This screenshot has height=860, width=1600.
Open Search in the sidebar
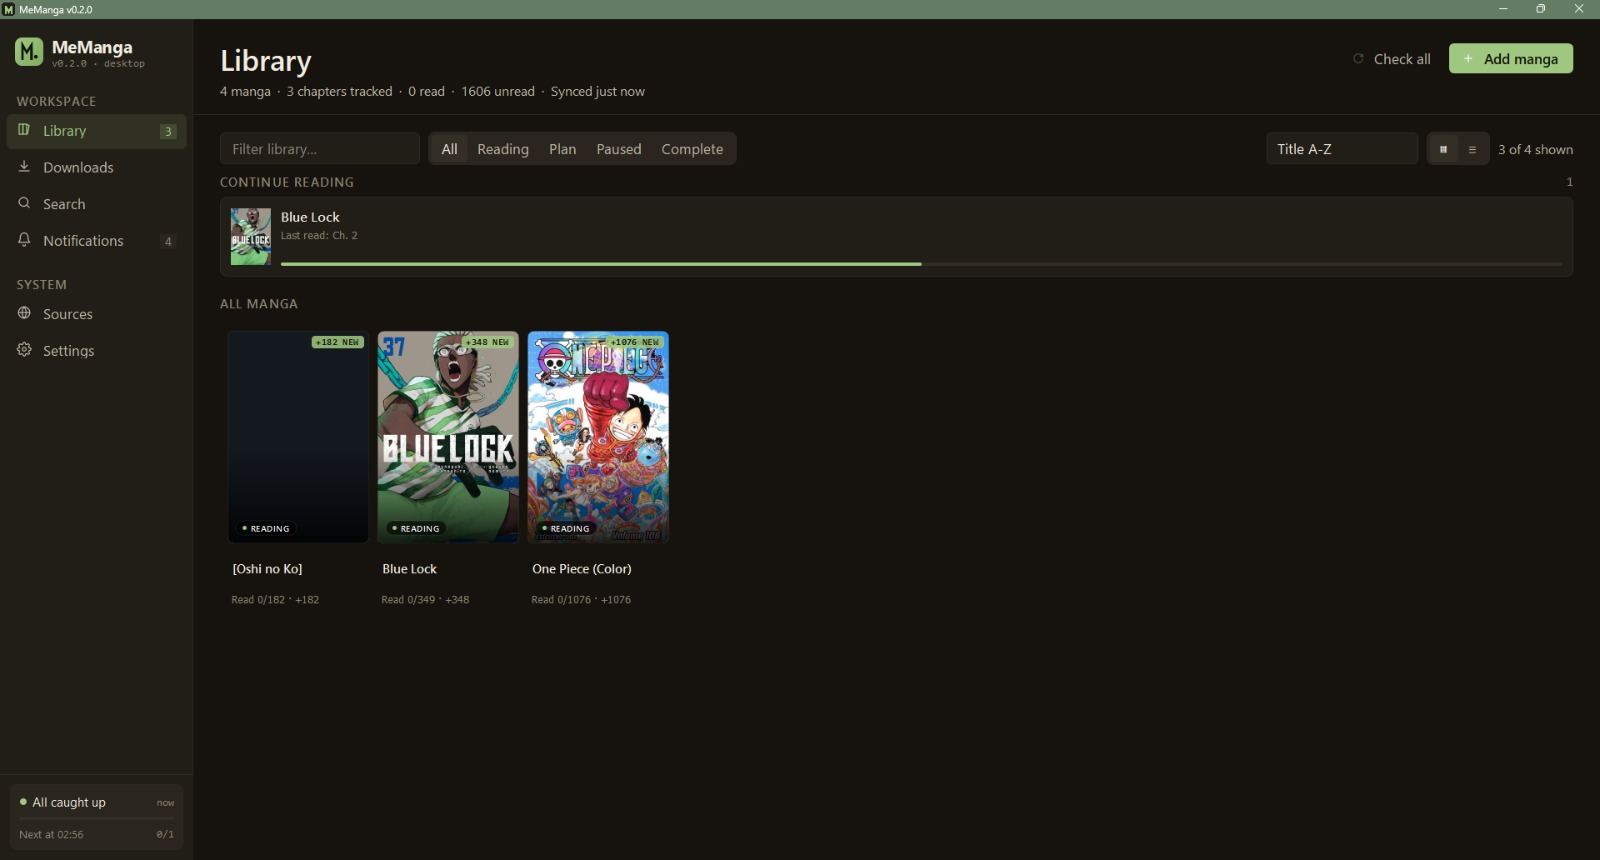(97, 204)
